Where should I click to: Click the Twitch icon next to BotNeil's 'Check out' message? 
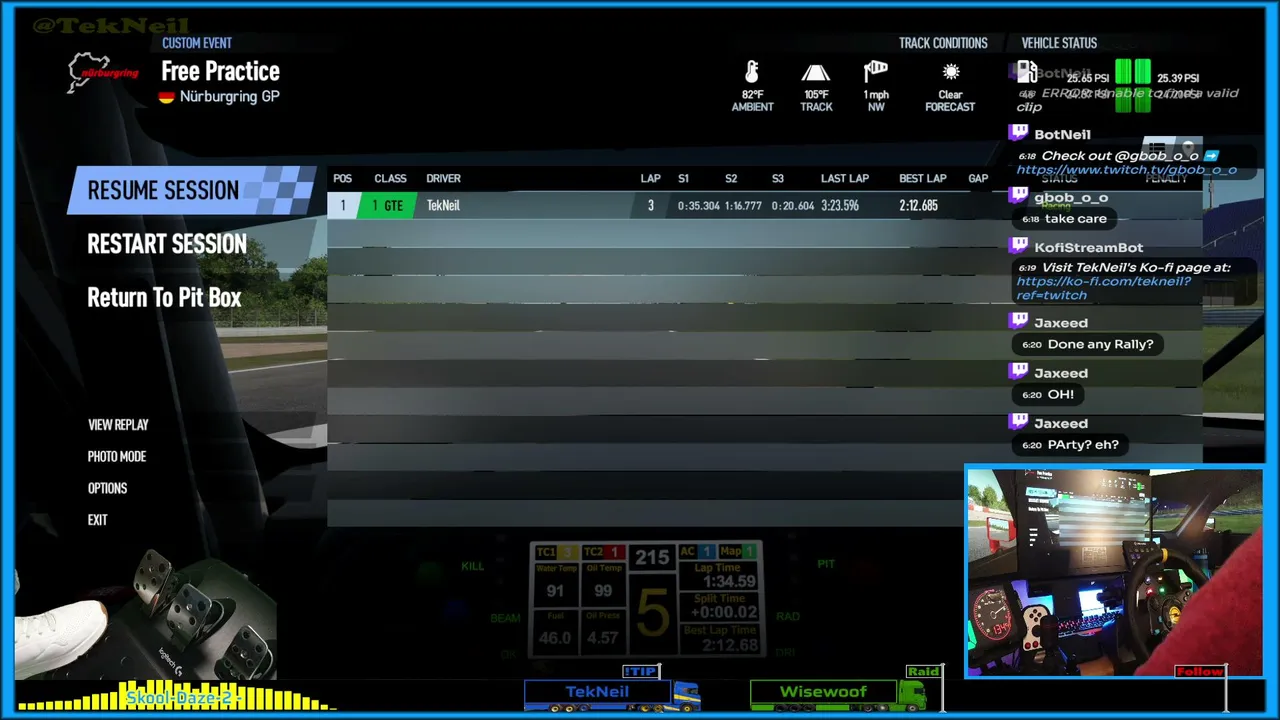[x=1018, y=133]
